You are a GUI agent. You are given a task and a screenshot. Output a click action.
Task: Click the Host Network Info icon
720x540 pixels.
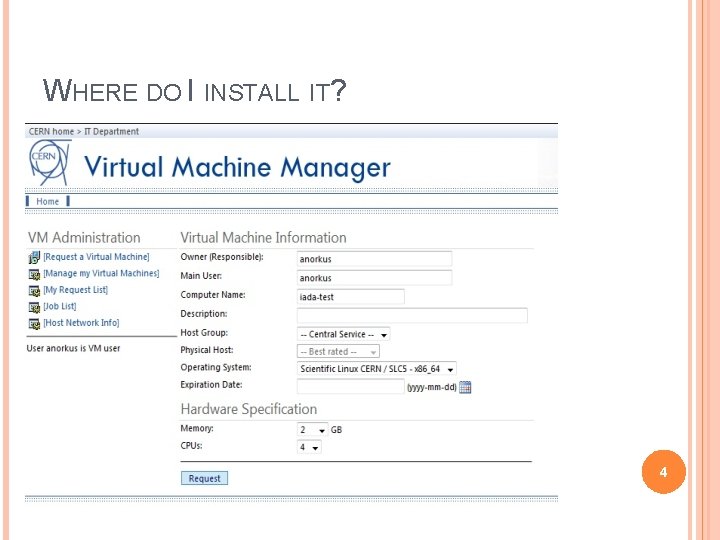(34, 324)
